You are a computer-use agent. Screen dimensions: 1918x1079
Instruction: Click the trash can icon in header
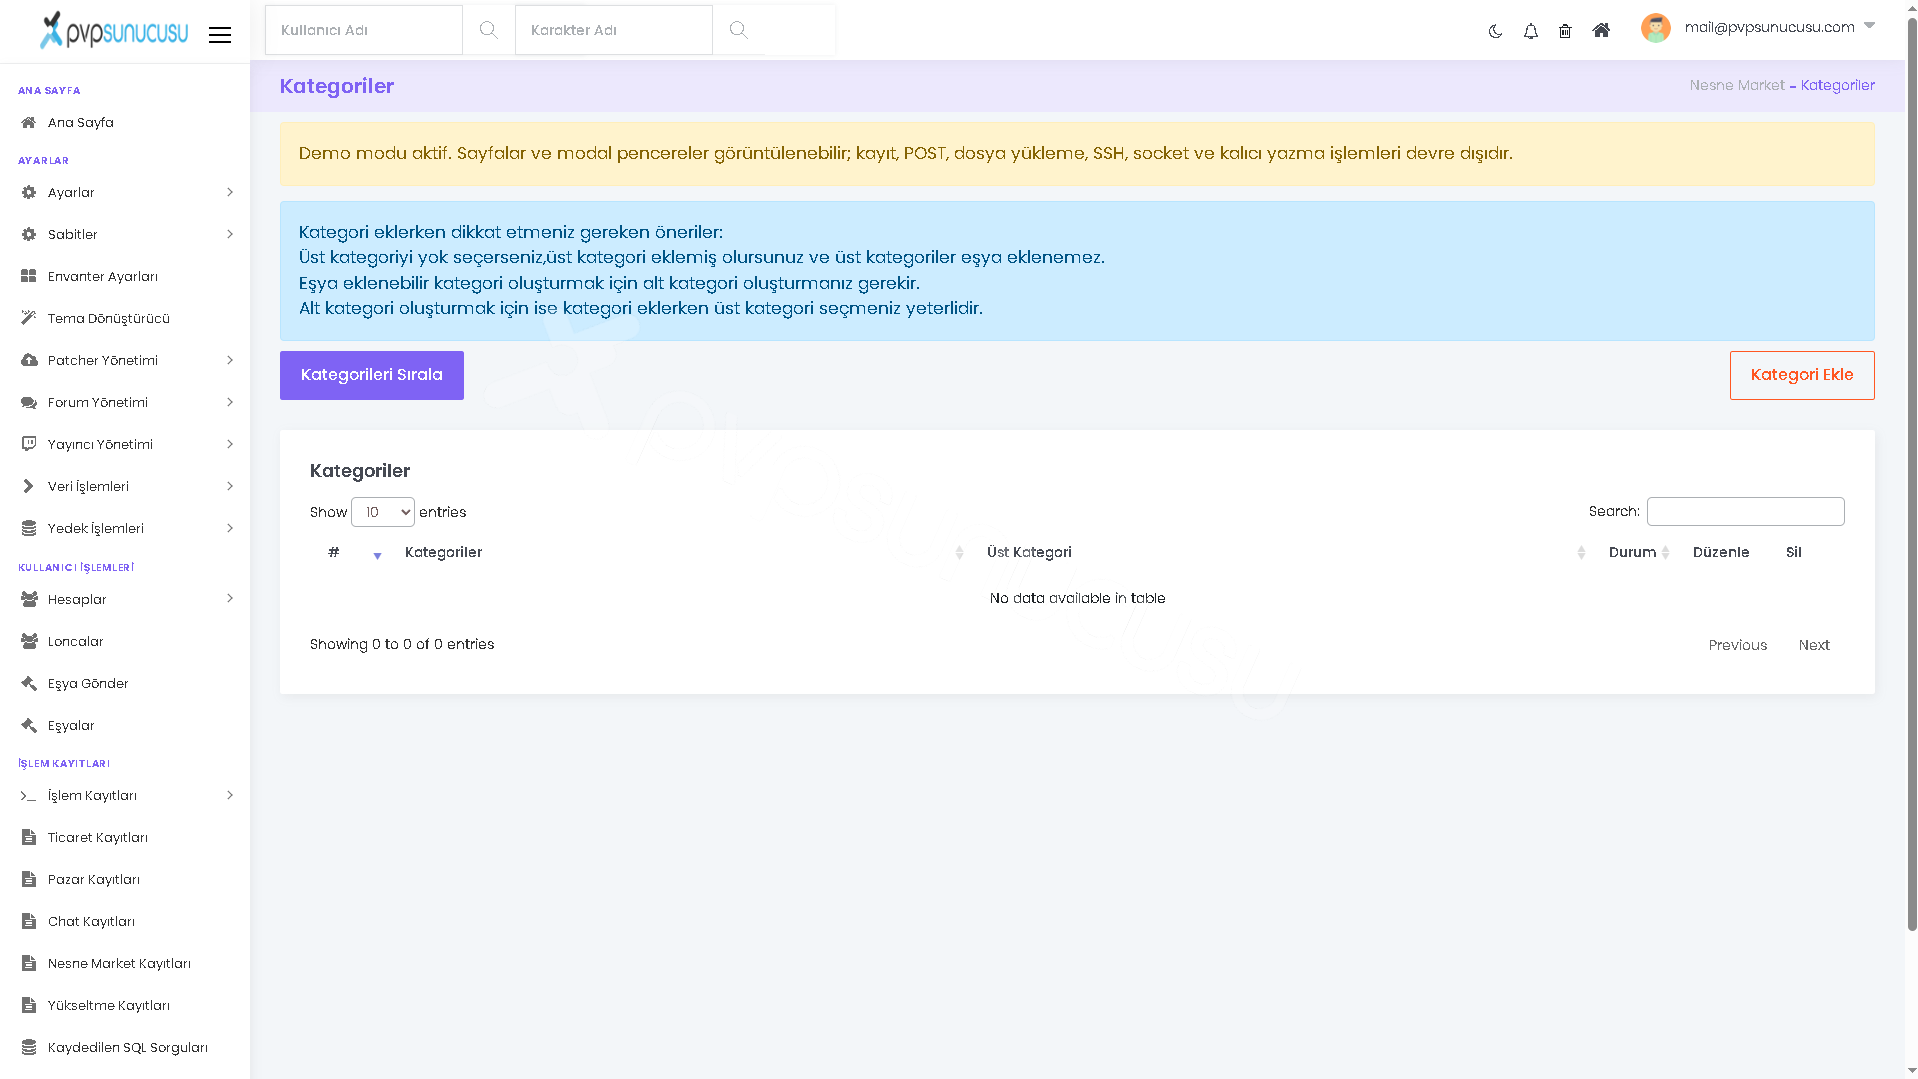[1565, 31]
